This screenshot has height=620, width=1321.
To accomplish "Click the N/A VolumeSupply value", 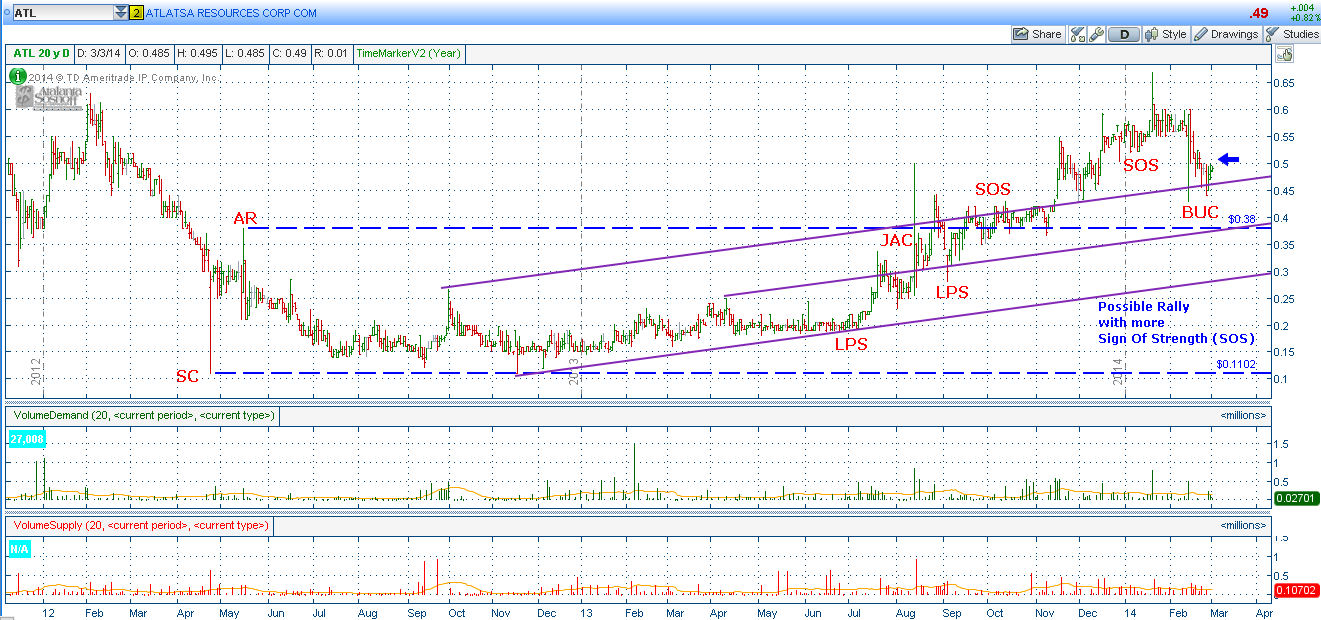I will pos(20,548).
